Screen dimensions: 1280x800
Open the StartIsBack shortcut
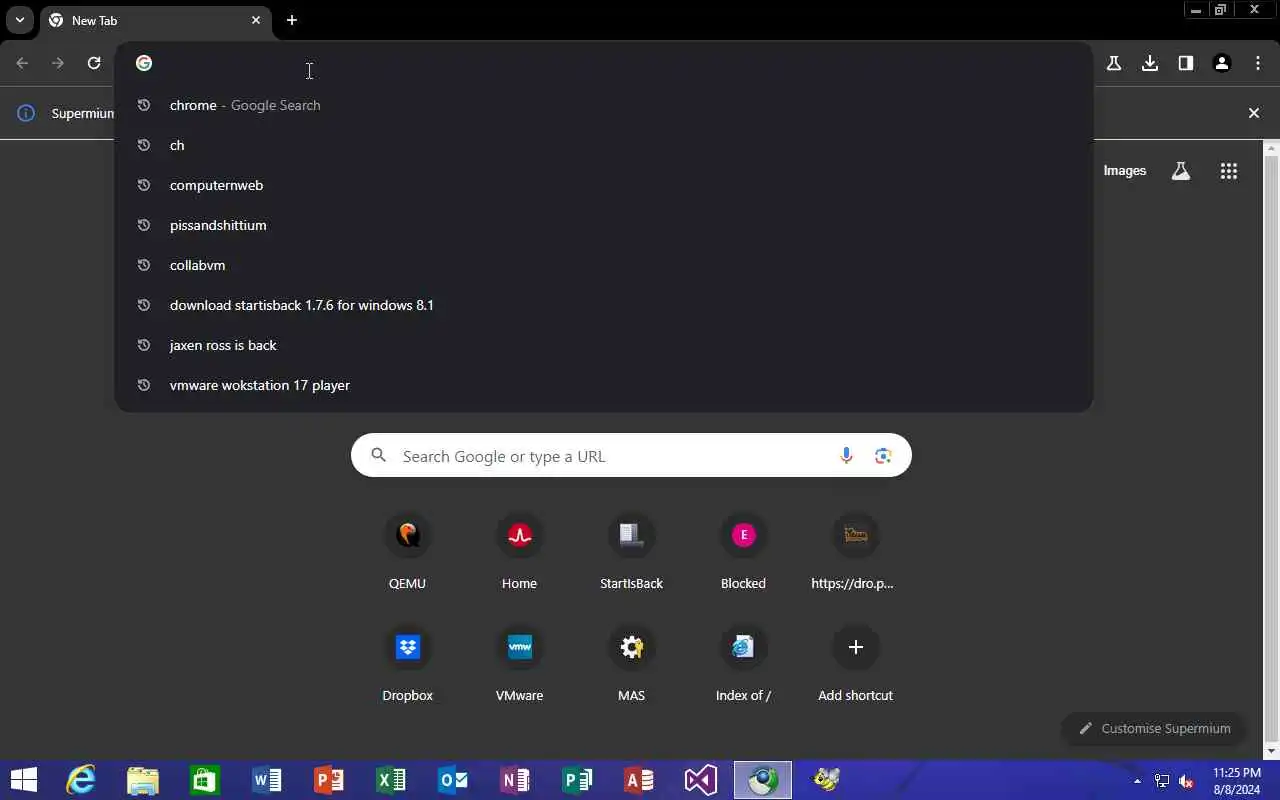(631, 552)
